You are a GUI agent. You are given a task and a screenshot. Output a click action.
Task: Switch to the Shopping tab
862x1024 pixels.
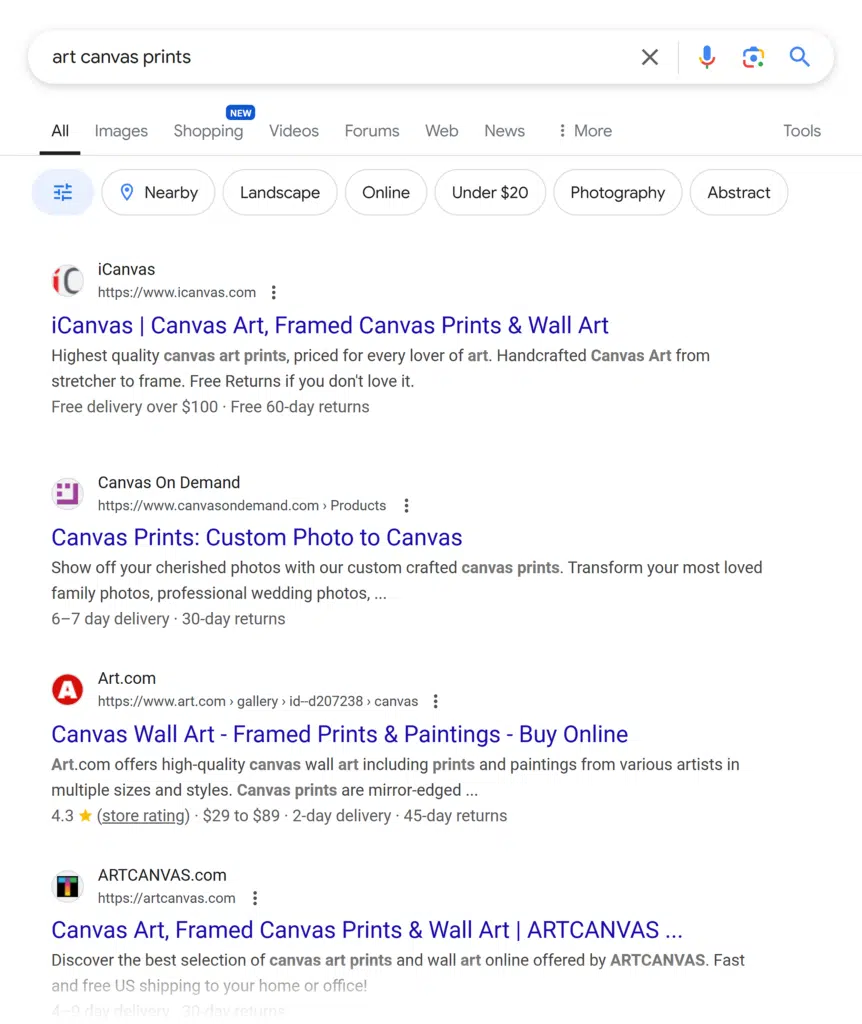click(208, 131)
